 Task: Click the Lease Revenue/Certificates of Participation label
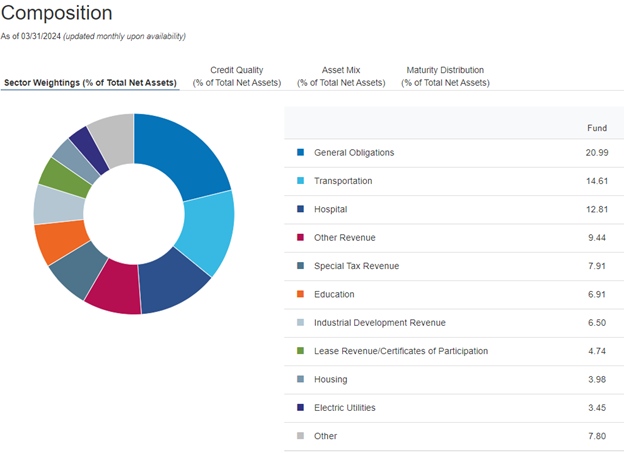tap(400, 351)
